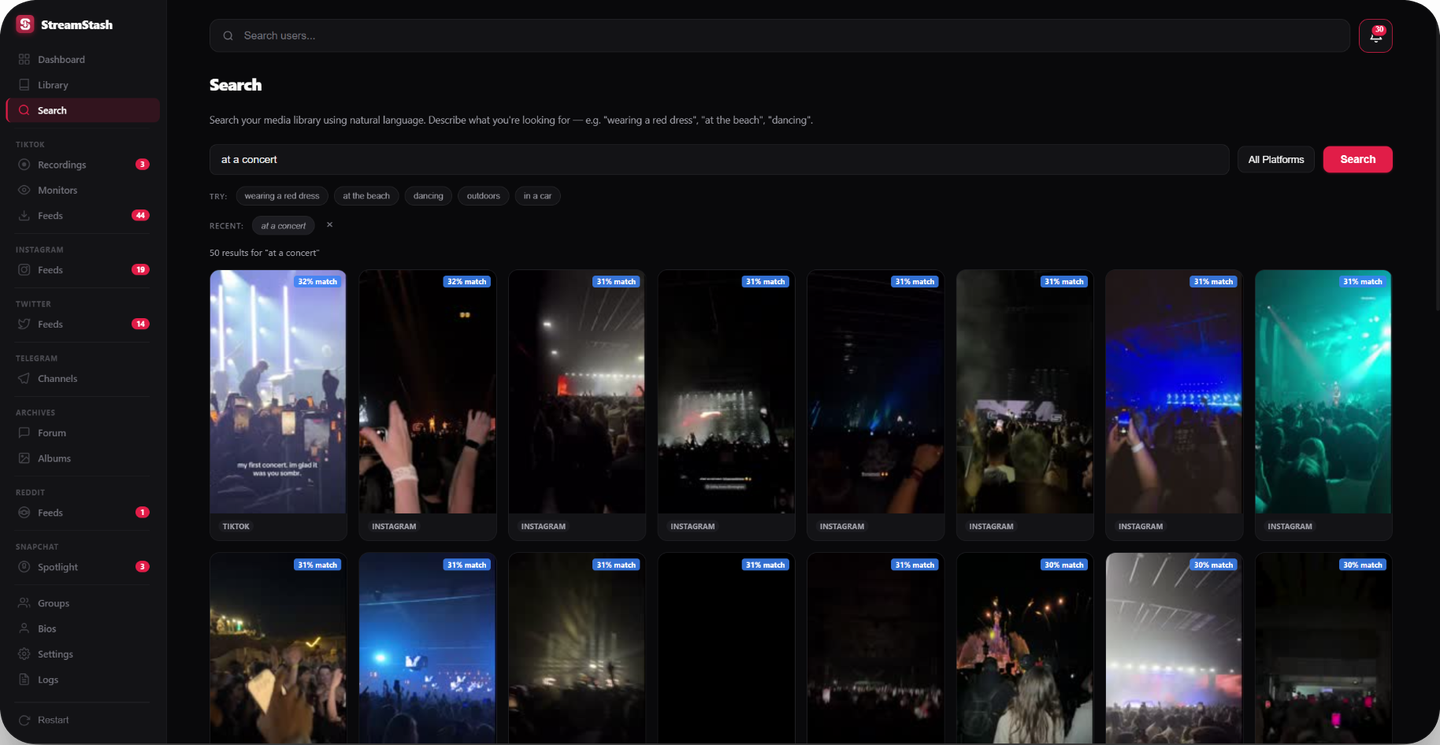Try the "wearing a red dress" suggestion
Image resolution: width=1440 pixels, height=745 pixels.
tap(282, 196)
